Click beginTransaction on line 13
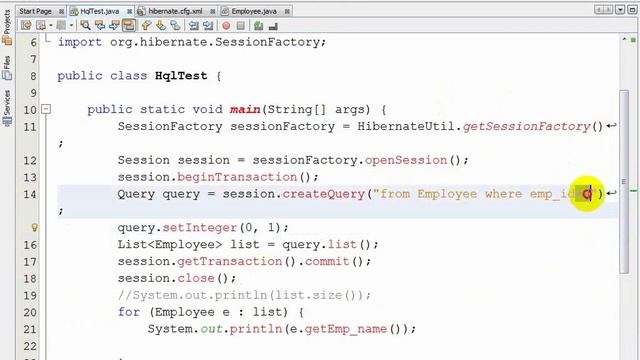 pos(237,177)
